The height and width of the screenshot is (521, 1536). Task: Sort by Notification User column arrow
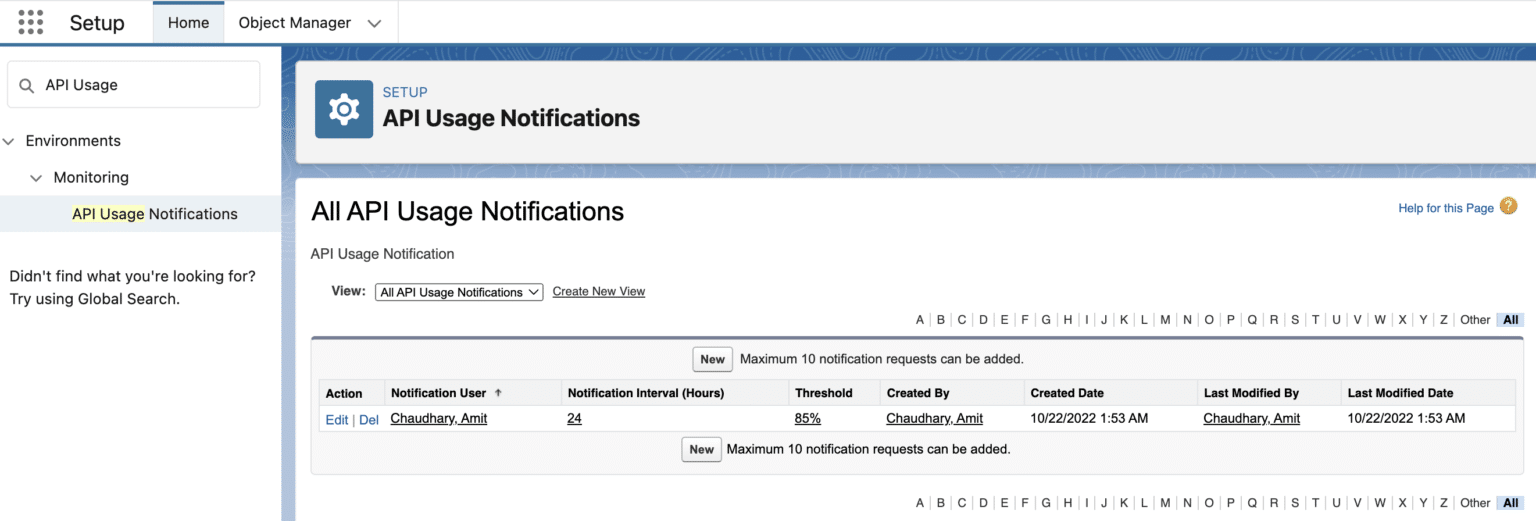click(x=498, y=393)
